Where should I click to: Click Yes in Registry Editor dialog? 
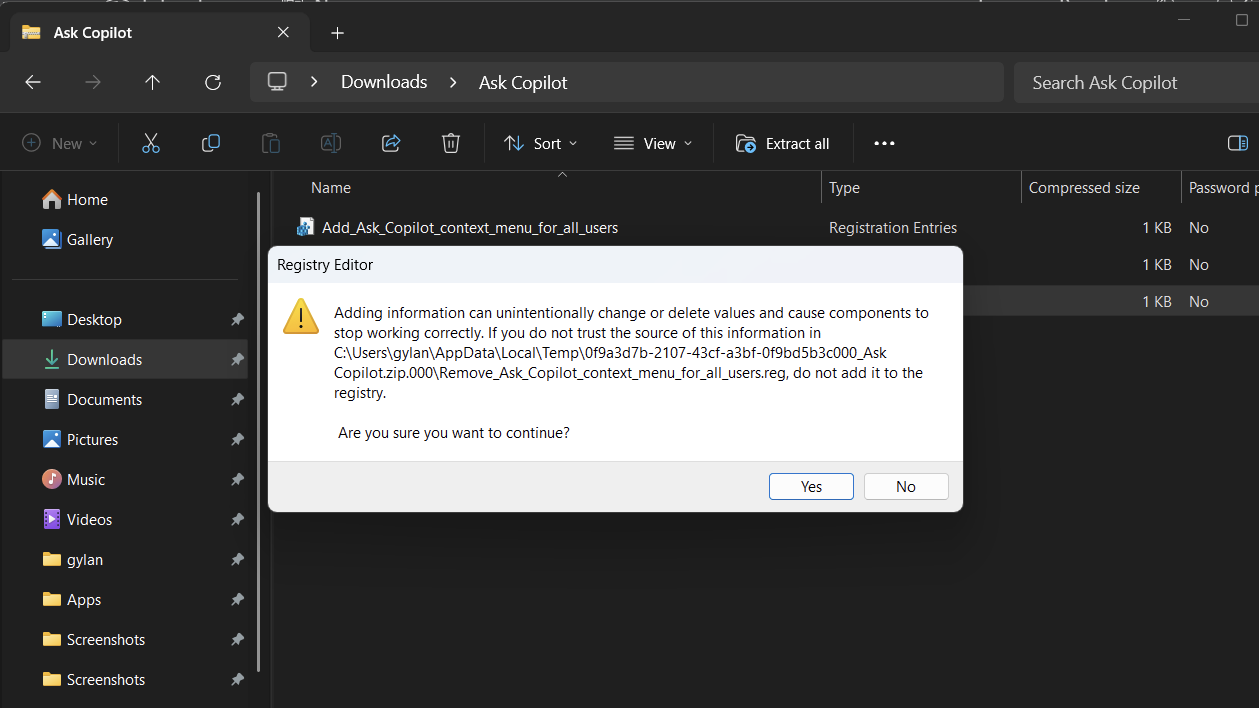click(x=811, y=486)
